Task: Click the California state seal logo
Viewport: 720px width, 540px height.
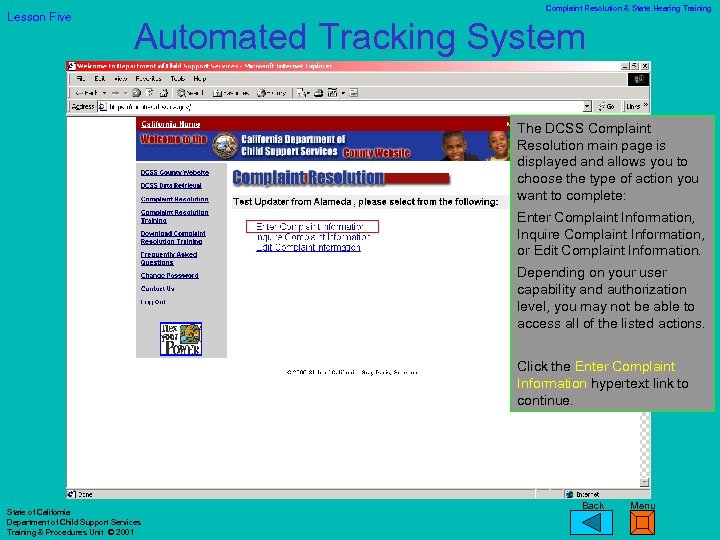Action: [225, 146]
